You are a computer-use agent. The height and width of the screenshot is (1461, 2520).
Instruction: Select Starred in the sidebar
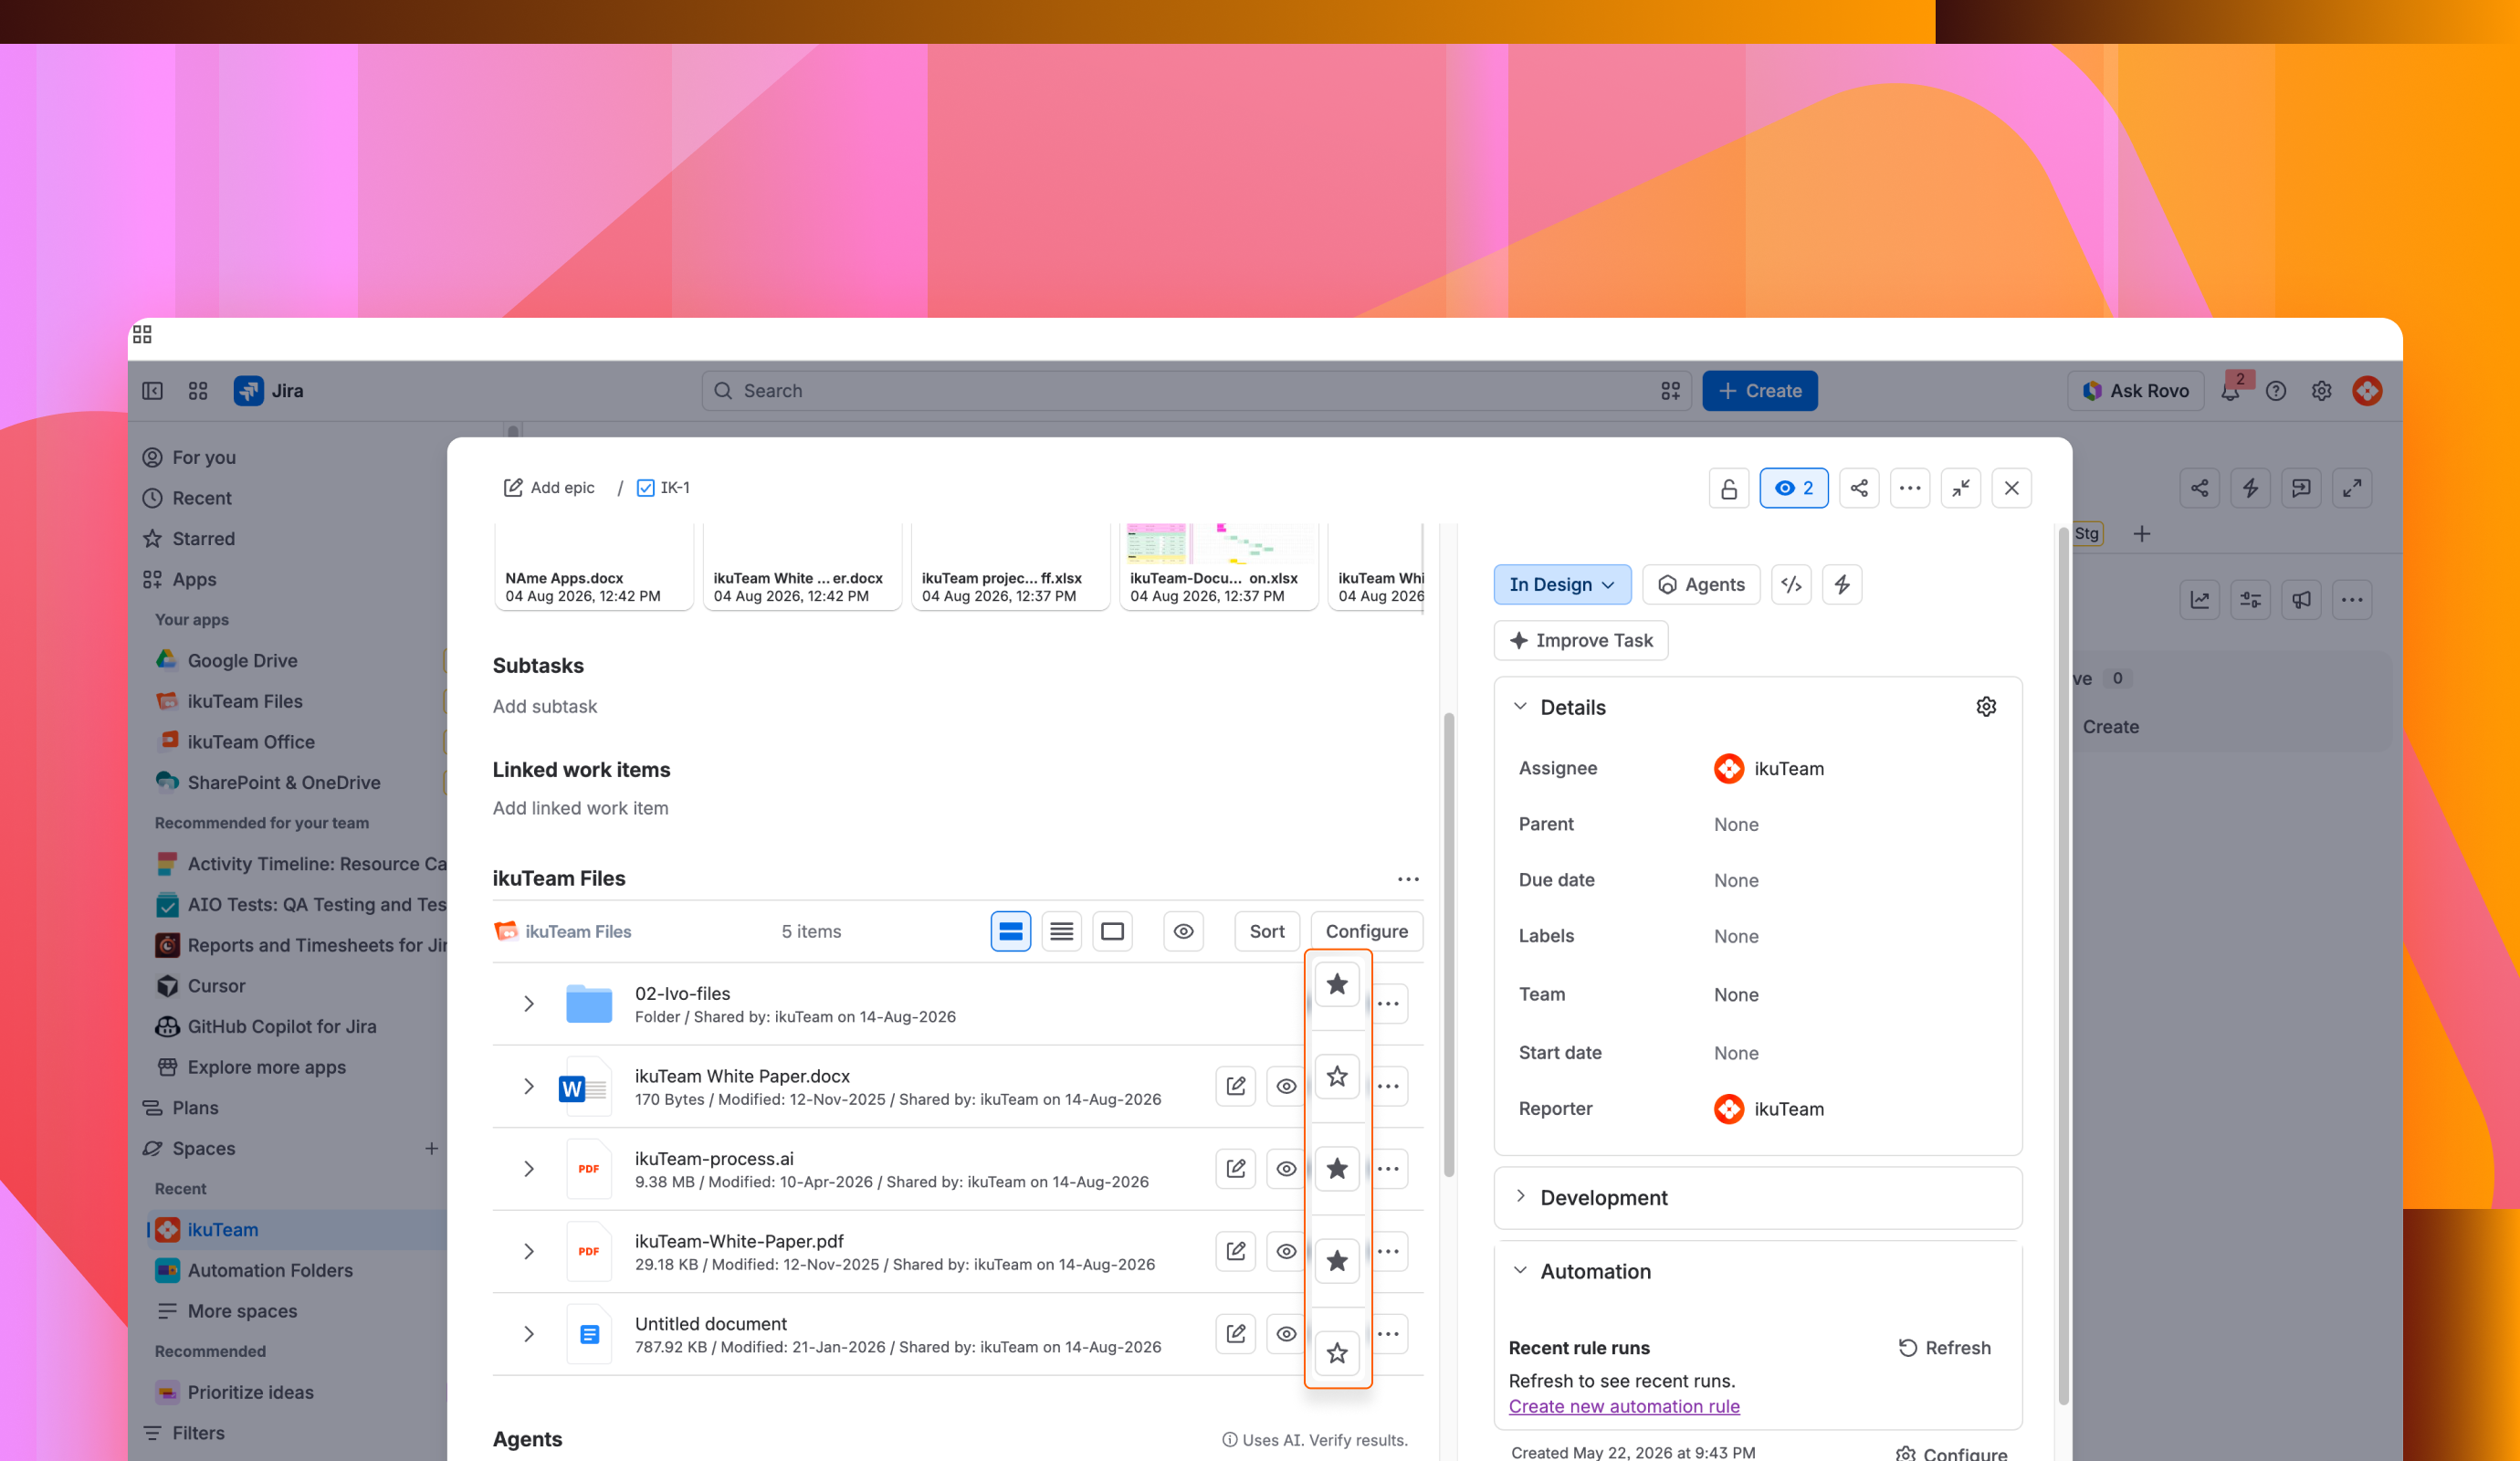click(204, 539)
